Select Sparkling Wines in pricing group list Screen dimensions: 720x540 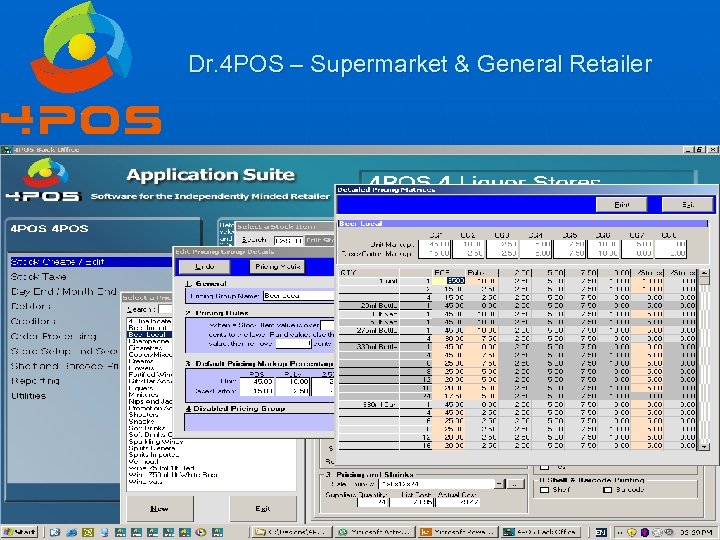coord(156,442)
